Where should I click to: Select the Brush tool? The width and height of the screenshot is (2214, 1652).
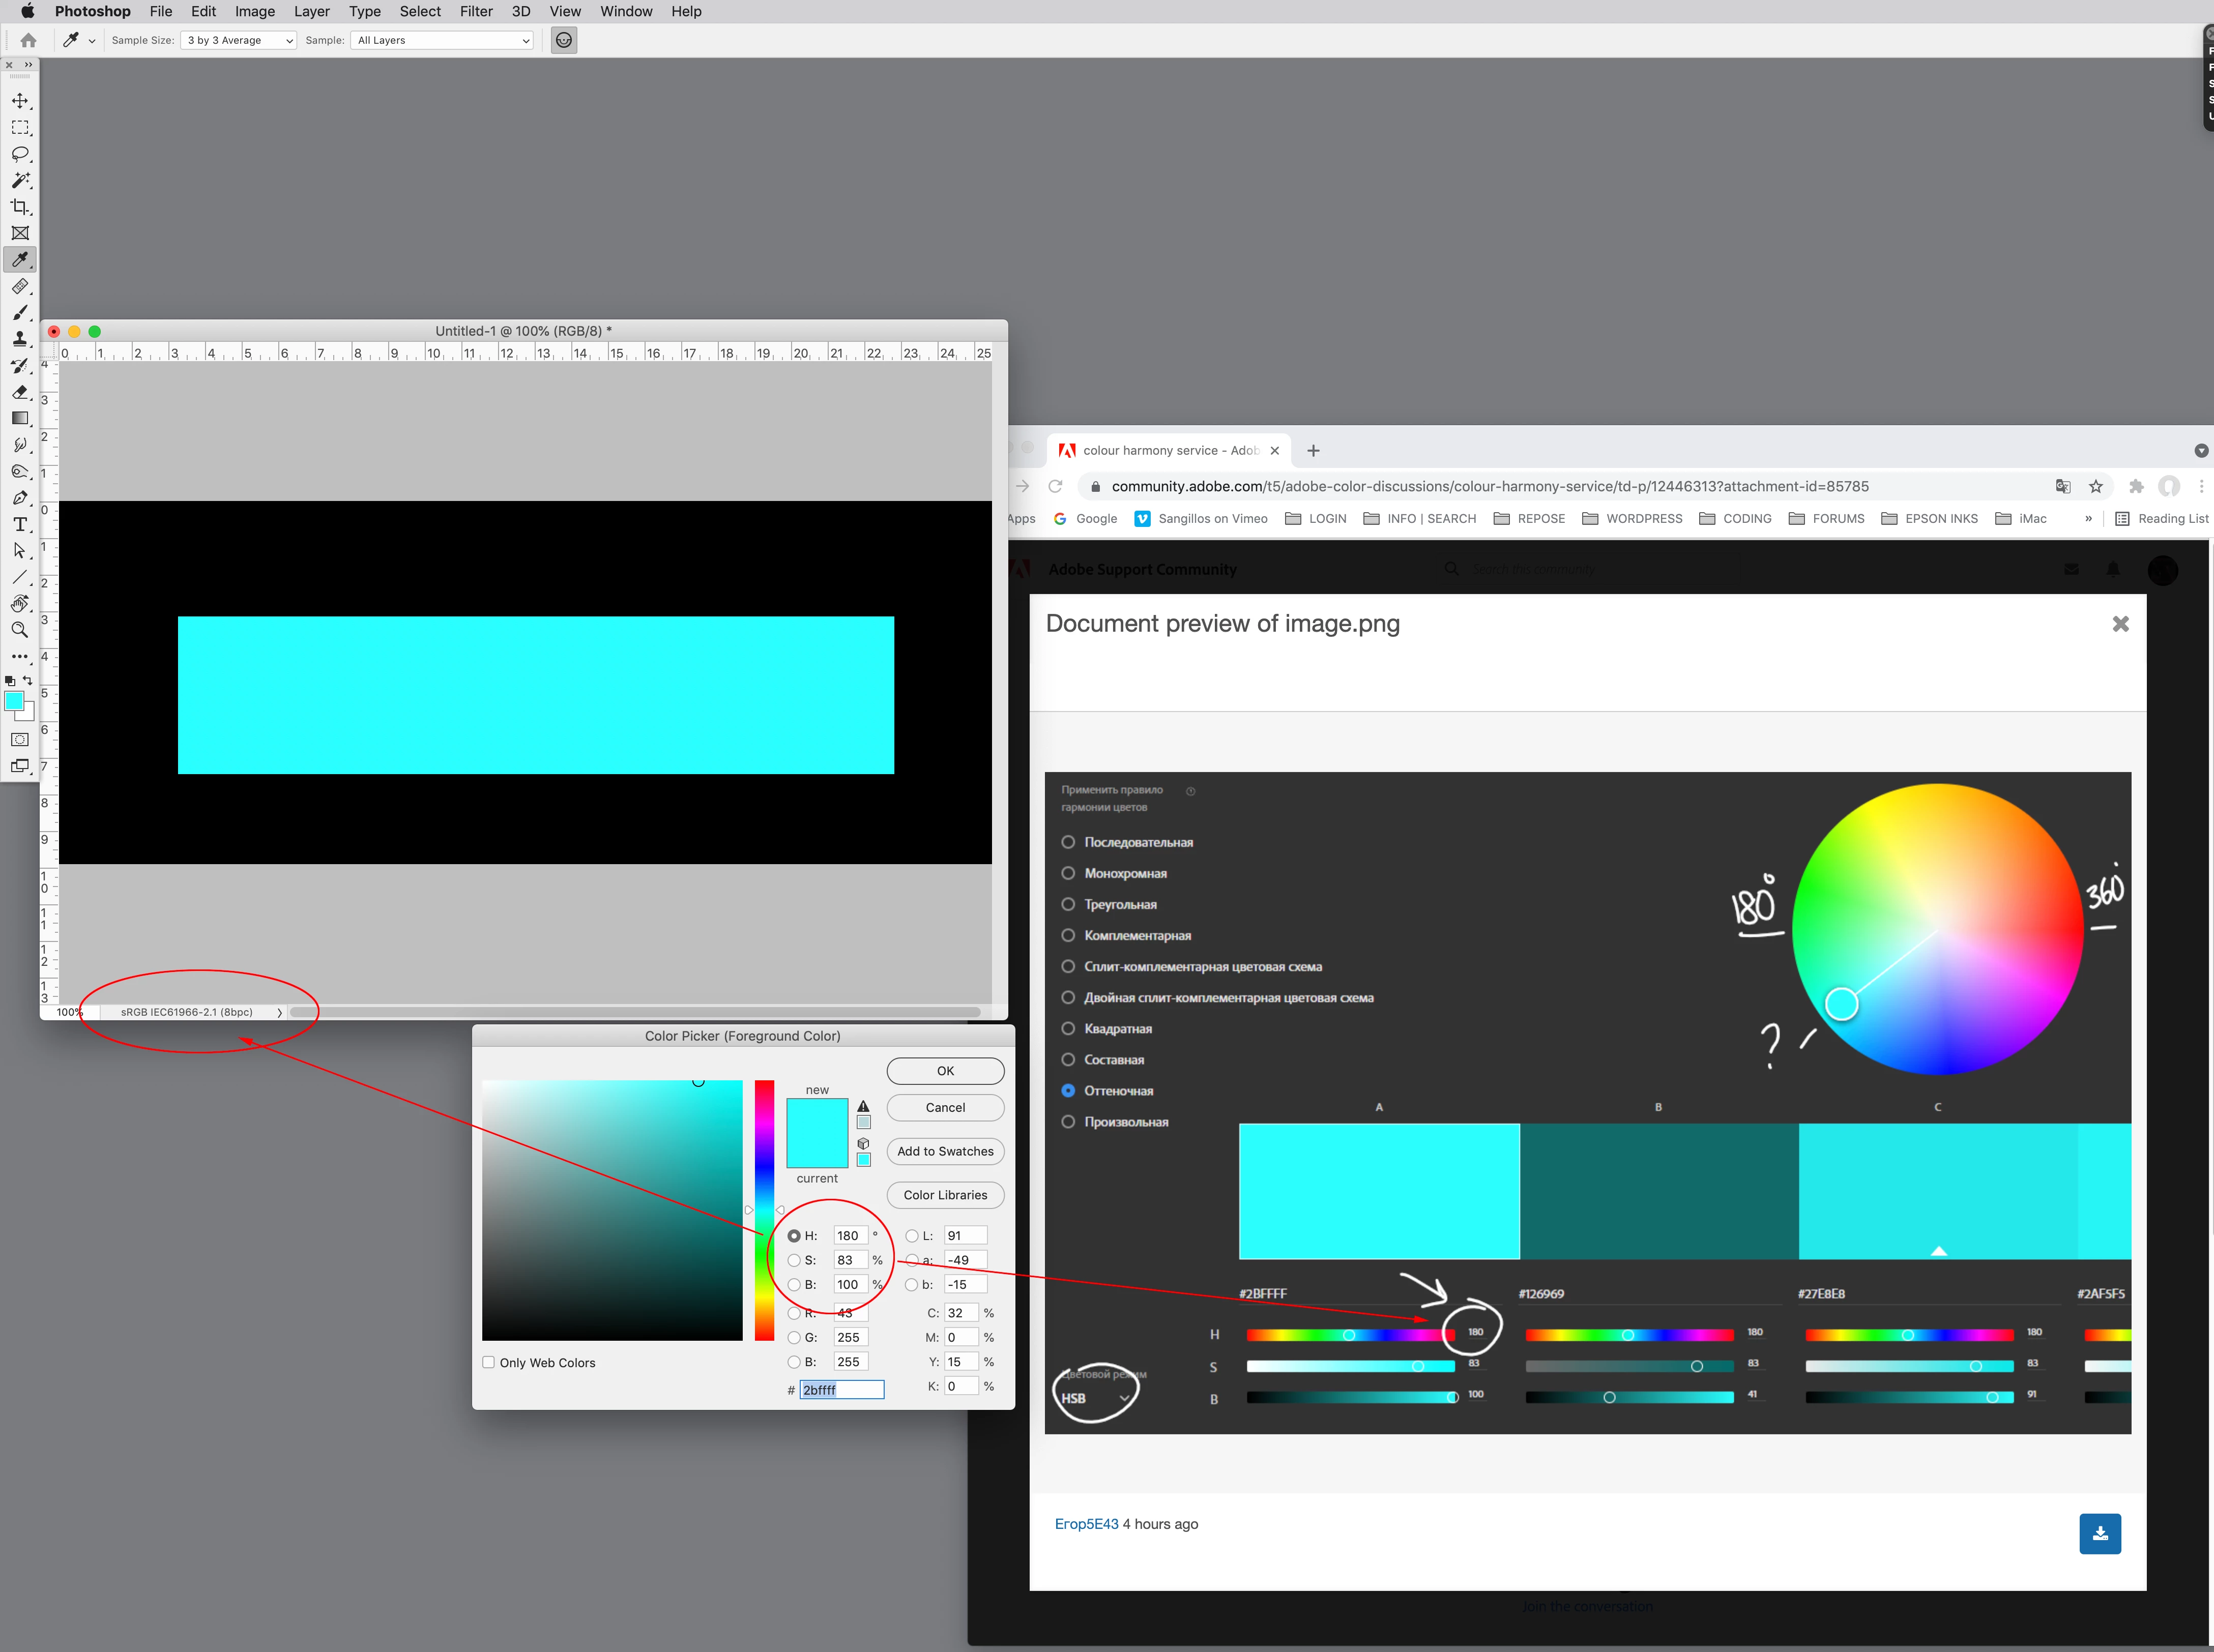(x=20, y=313)
